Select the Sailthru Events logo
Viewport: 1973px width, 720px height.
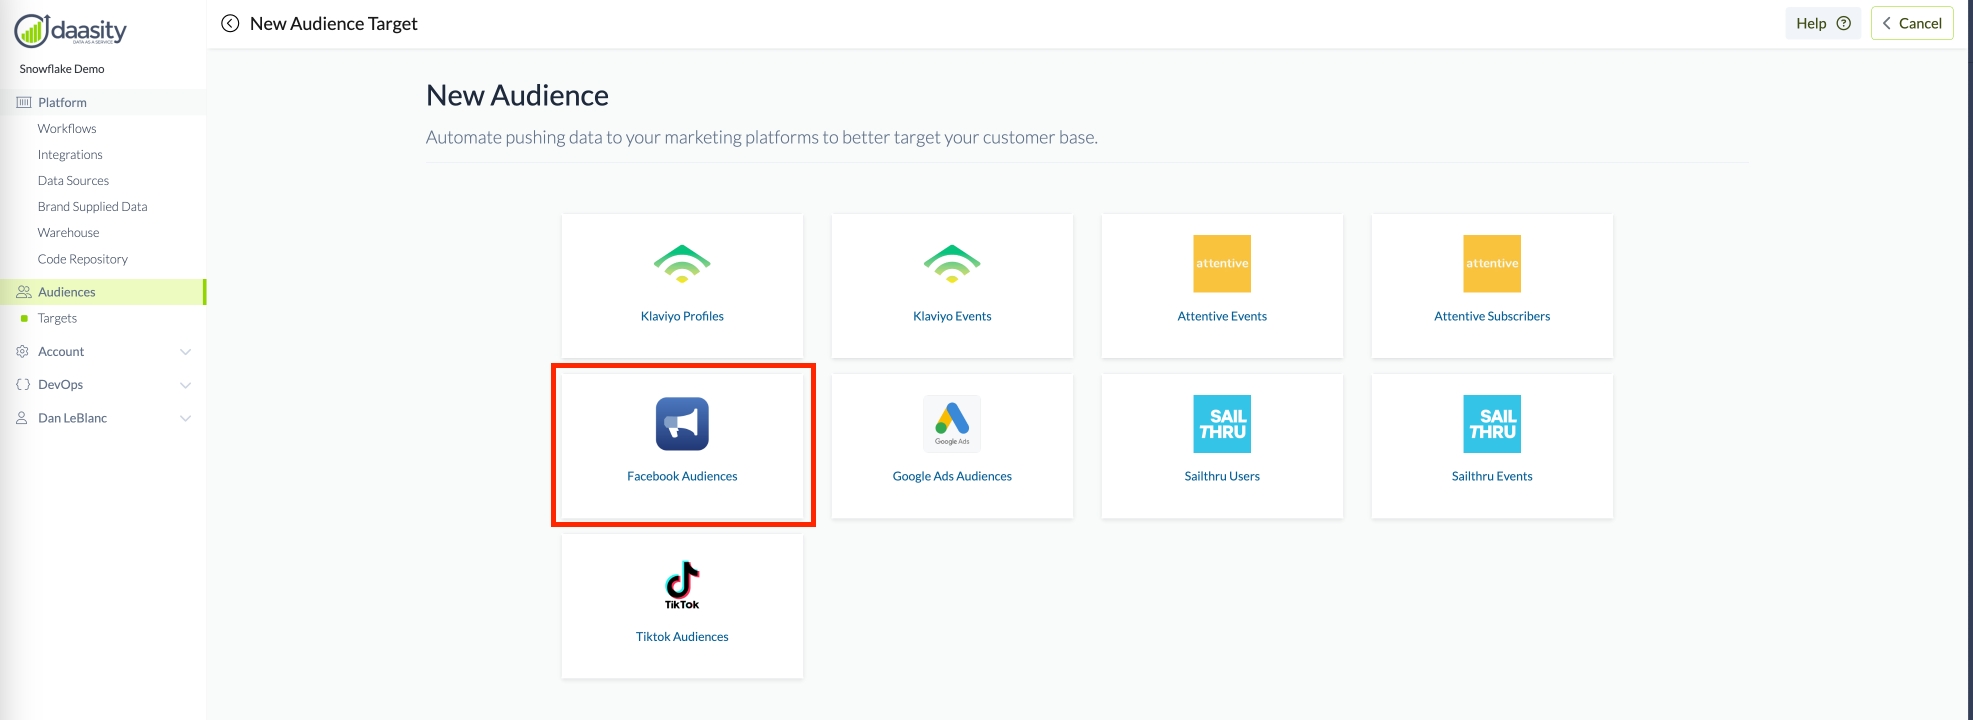pos(1492,424)
